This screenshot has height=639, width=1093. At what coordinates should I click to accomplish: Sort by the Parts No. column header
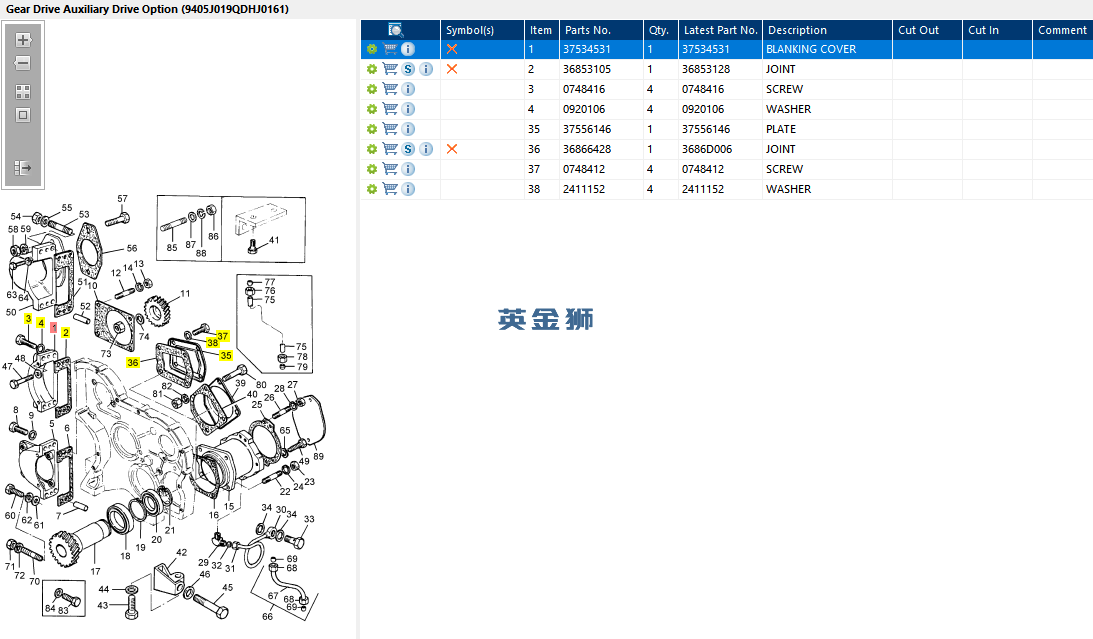(x=601, y=30)
